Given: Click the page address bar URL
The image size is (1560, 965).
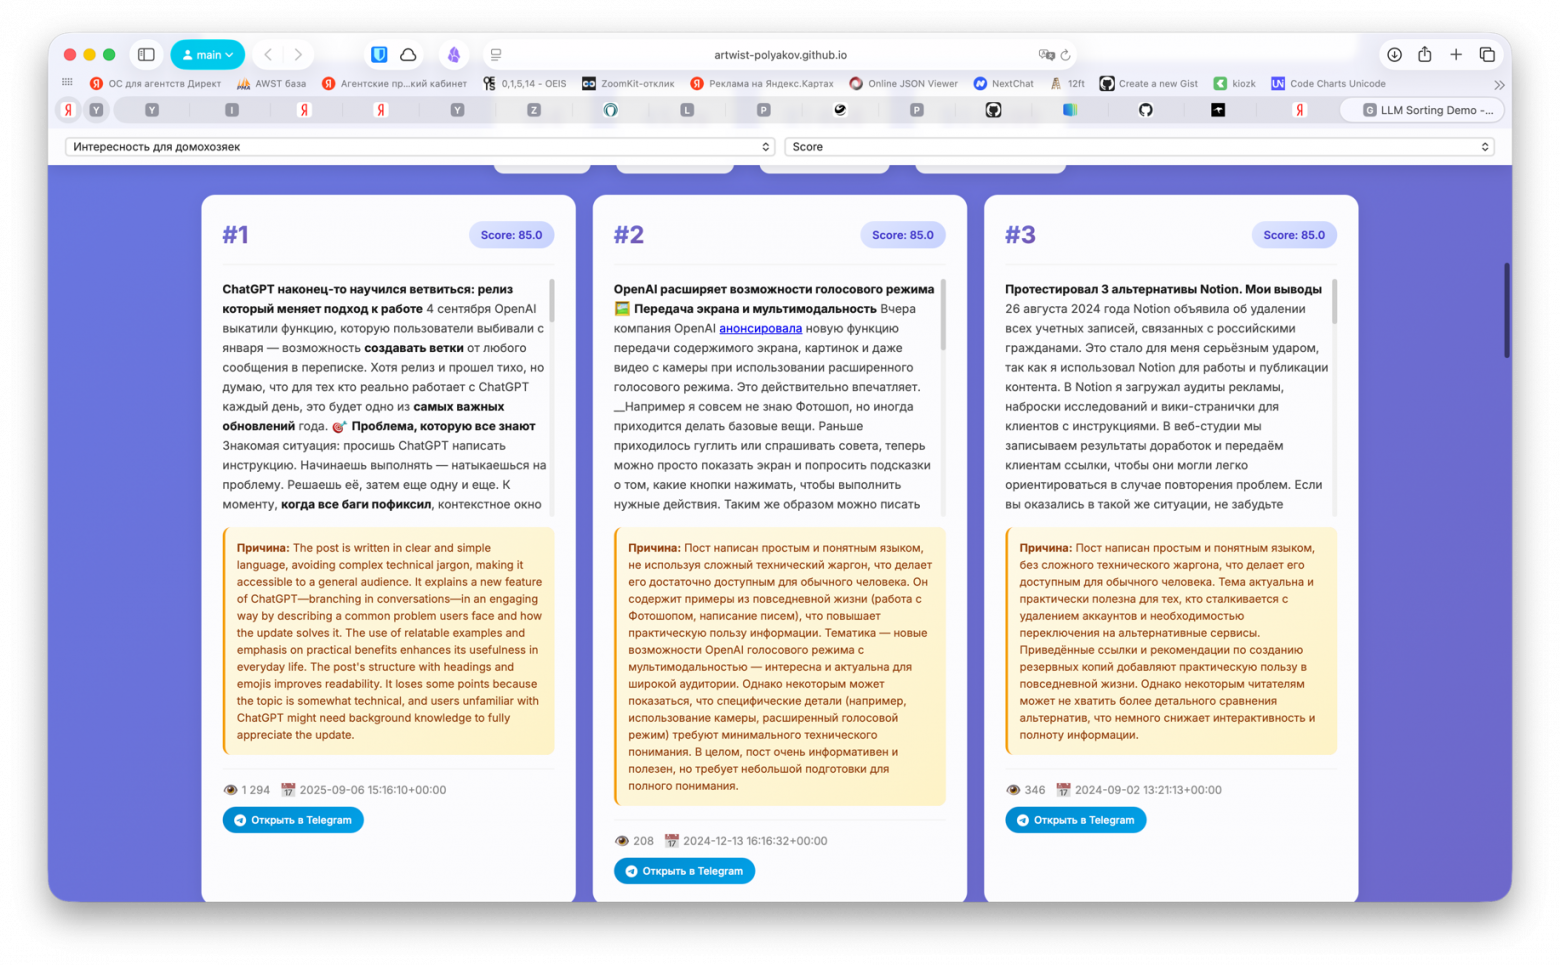Looking at the screenshot, I should tap(780, 55).
